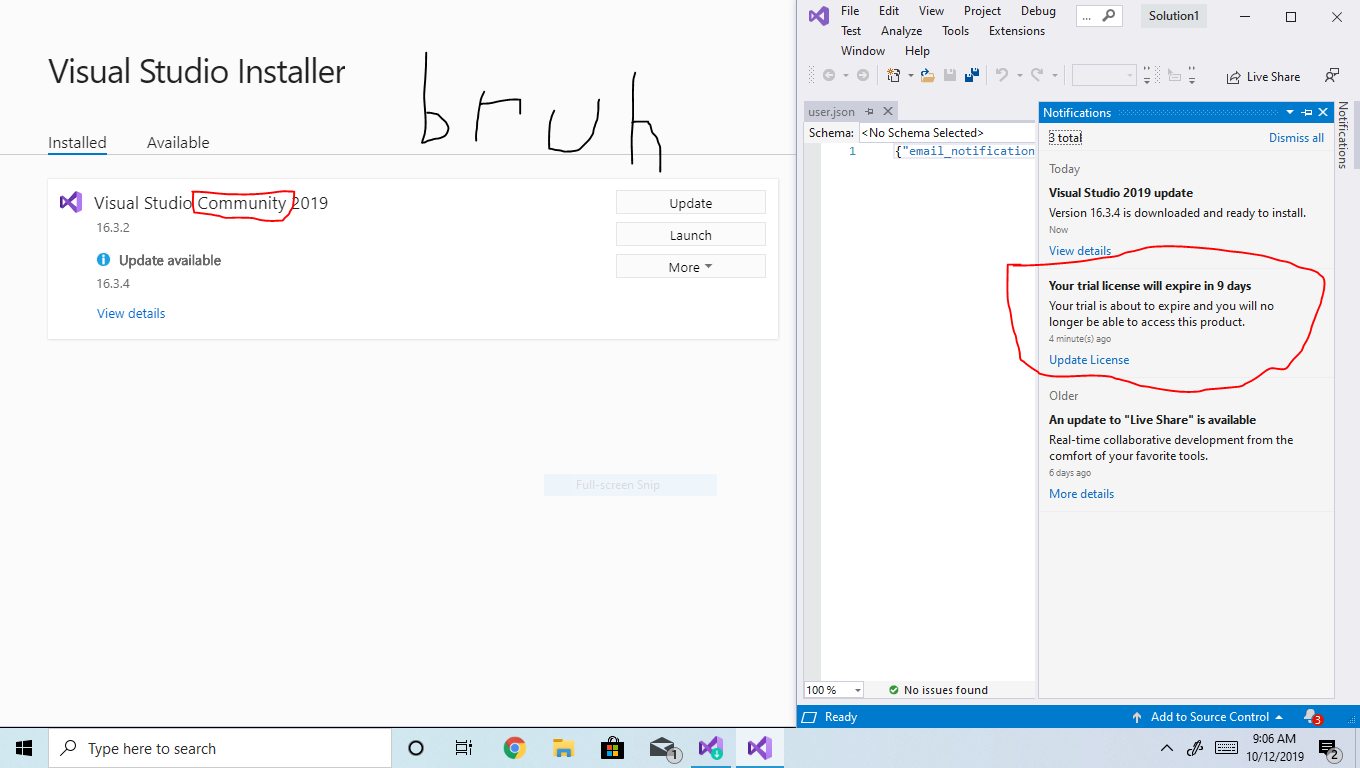
Task: Click the notifications bell in status bar
Action: [x=1312, y=717]
